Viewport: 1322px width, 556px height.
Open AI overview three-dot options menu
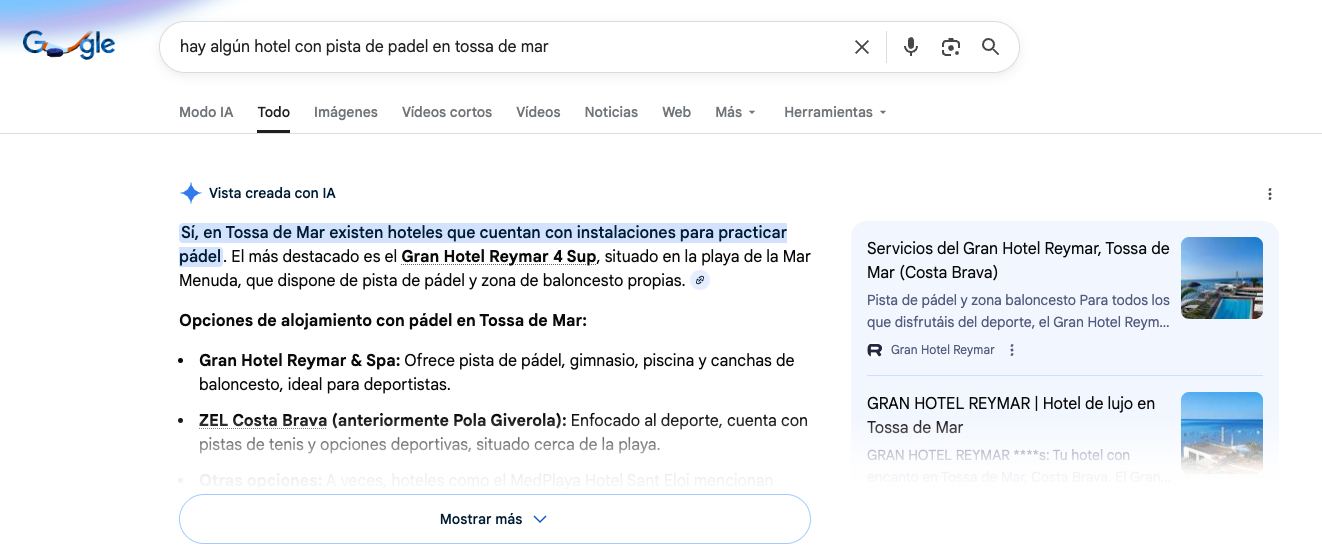coord(1269,194)
